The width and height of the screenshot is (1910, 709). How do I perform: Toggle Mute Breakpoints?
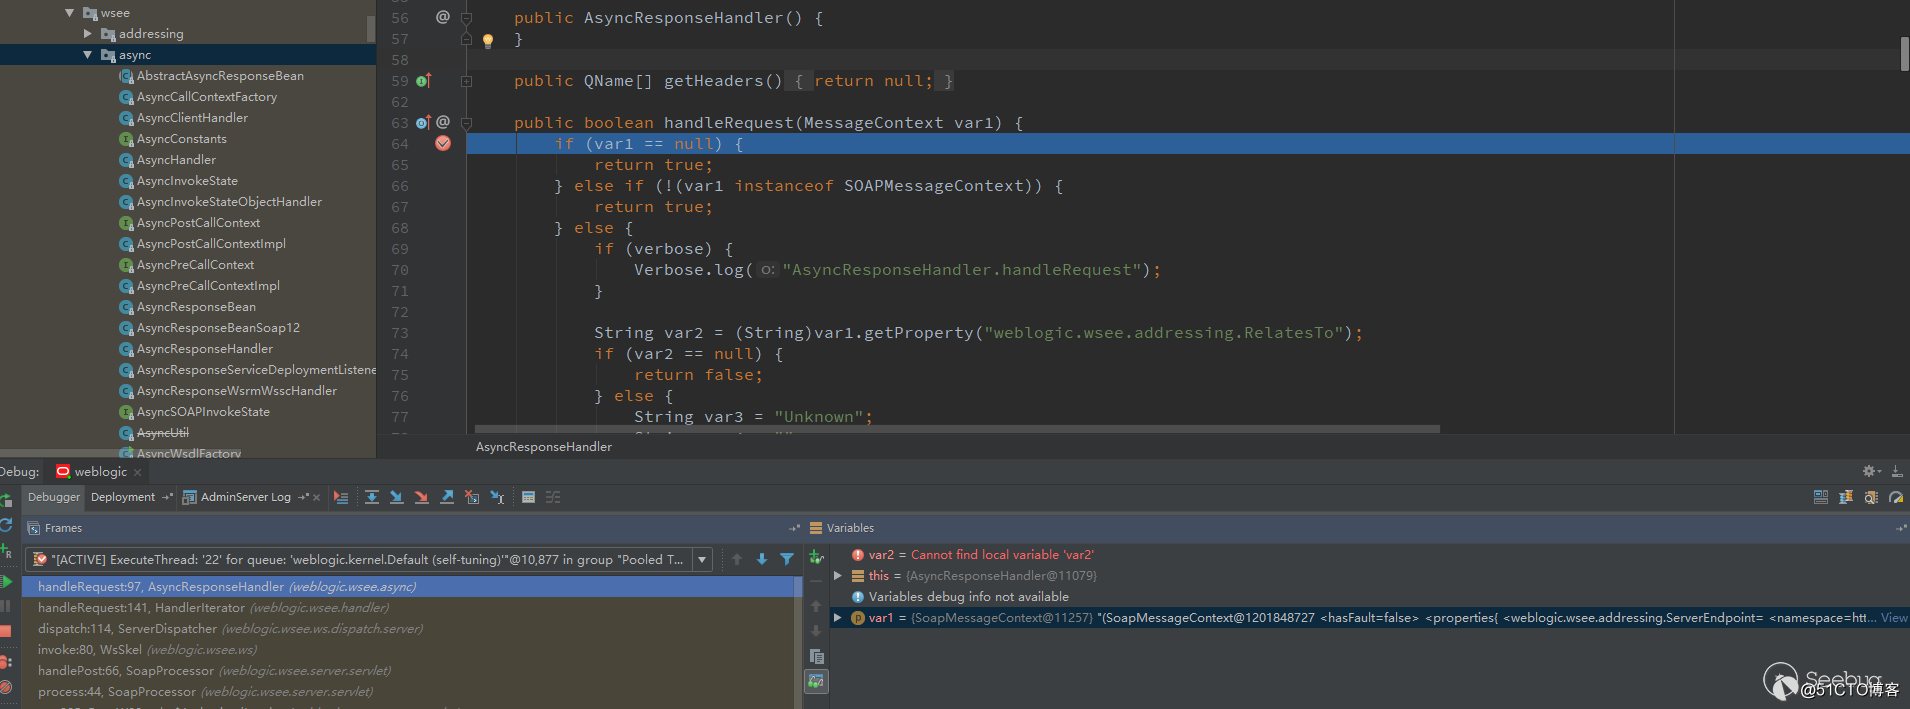(5, 687)
